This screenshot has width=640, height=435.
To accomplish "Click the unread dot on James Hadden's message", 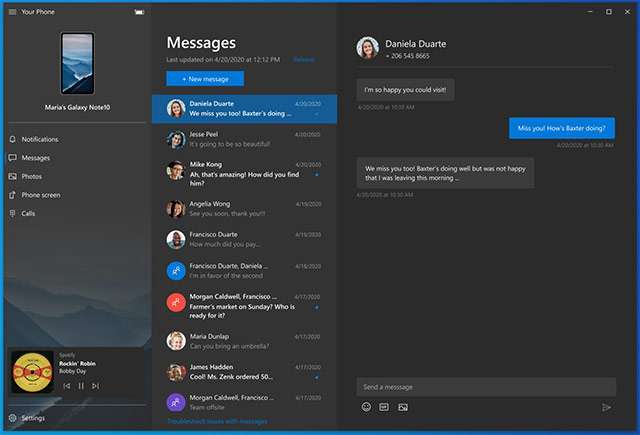I will click(317, 377).
